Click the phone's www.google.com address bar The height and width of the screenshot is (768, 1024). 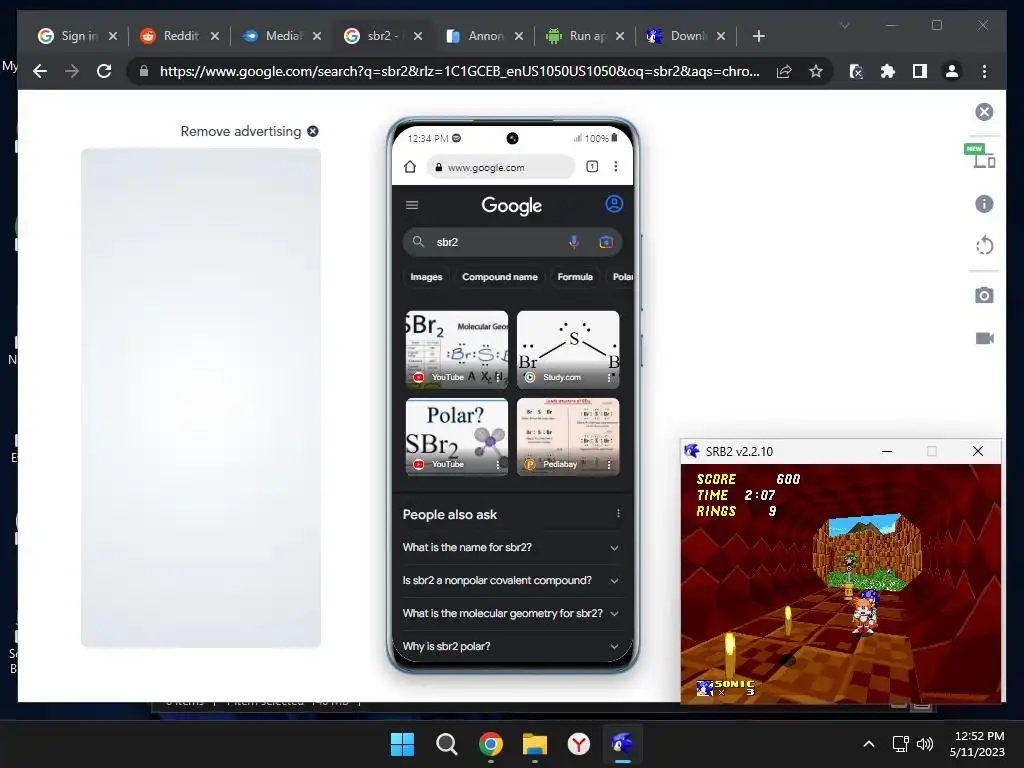(501, 167)
